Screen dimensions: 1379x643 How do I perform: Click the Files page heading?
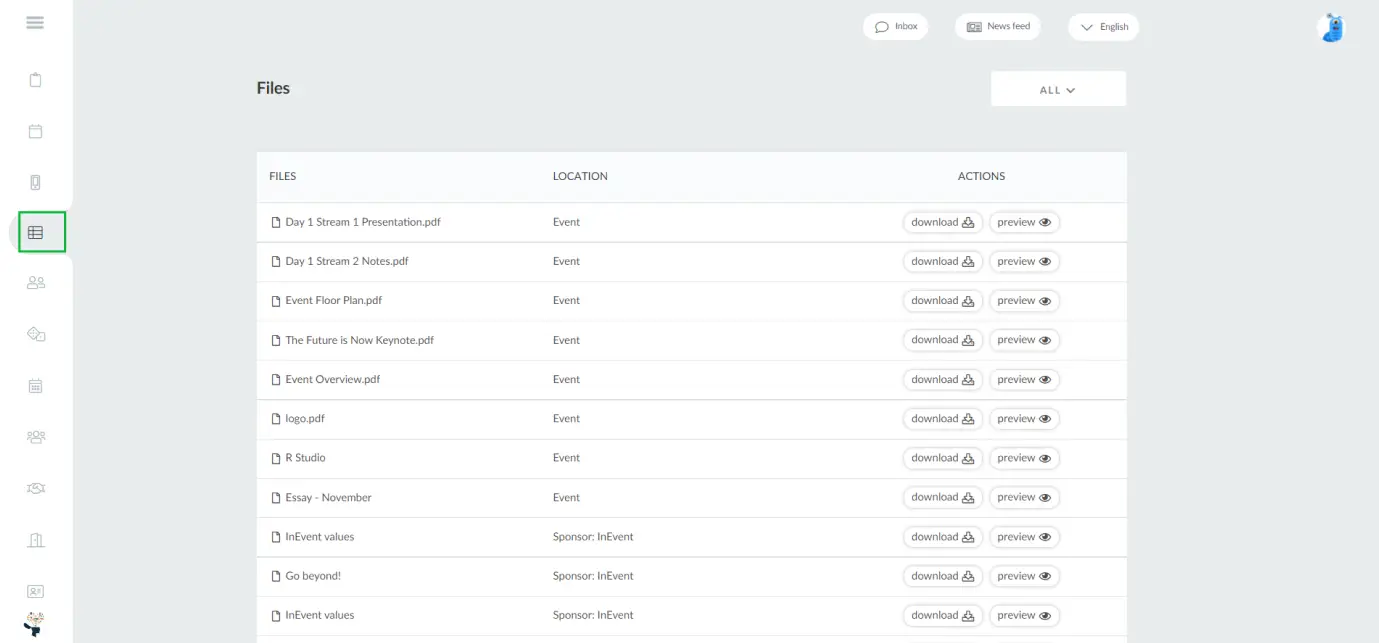pyautogui.click(x=273, y=88)
